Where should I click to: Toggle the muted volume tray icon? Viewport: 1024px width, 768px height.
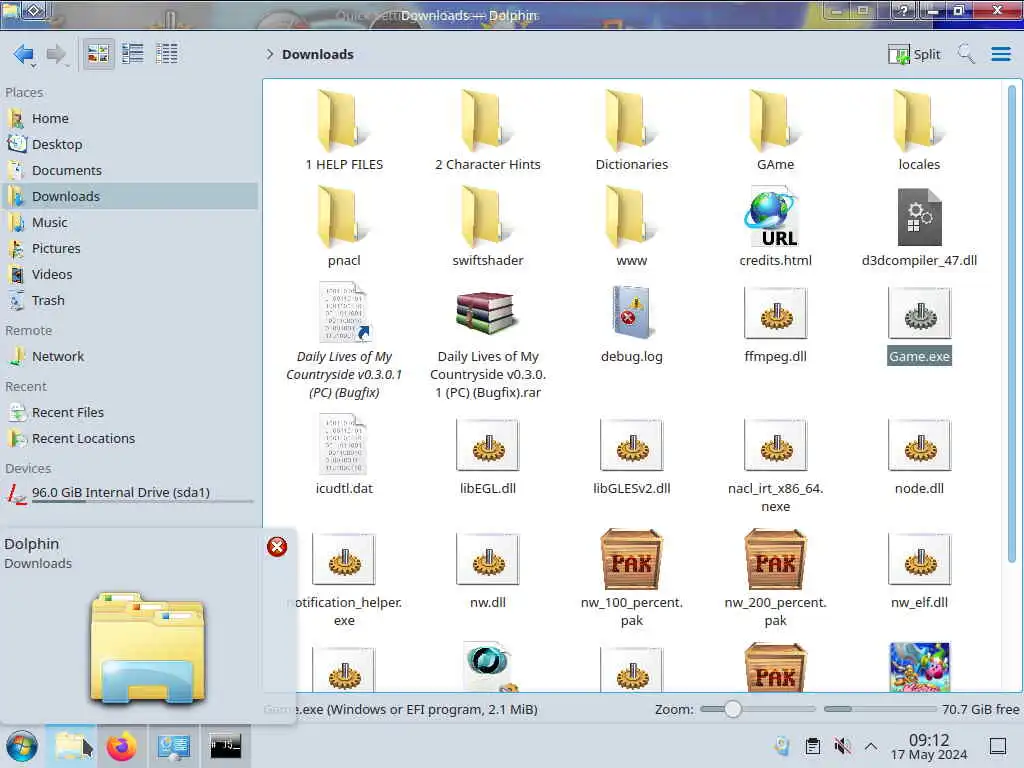tap(842, 746)
